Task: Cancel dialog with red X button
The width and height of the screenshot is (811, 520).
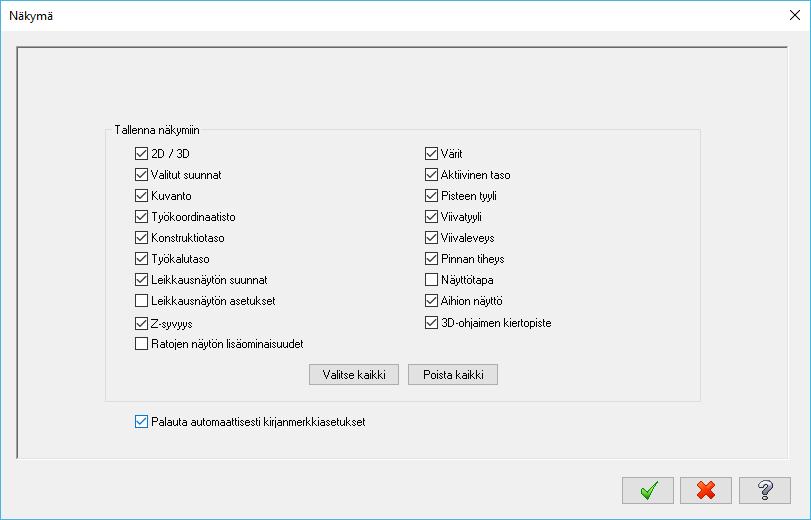Action: 706,490
